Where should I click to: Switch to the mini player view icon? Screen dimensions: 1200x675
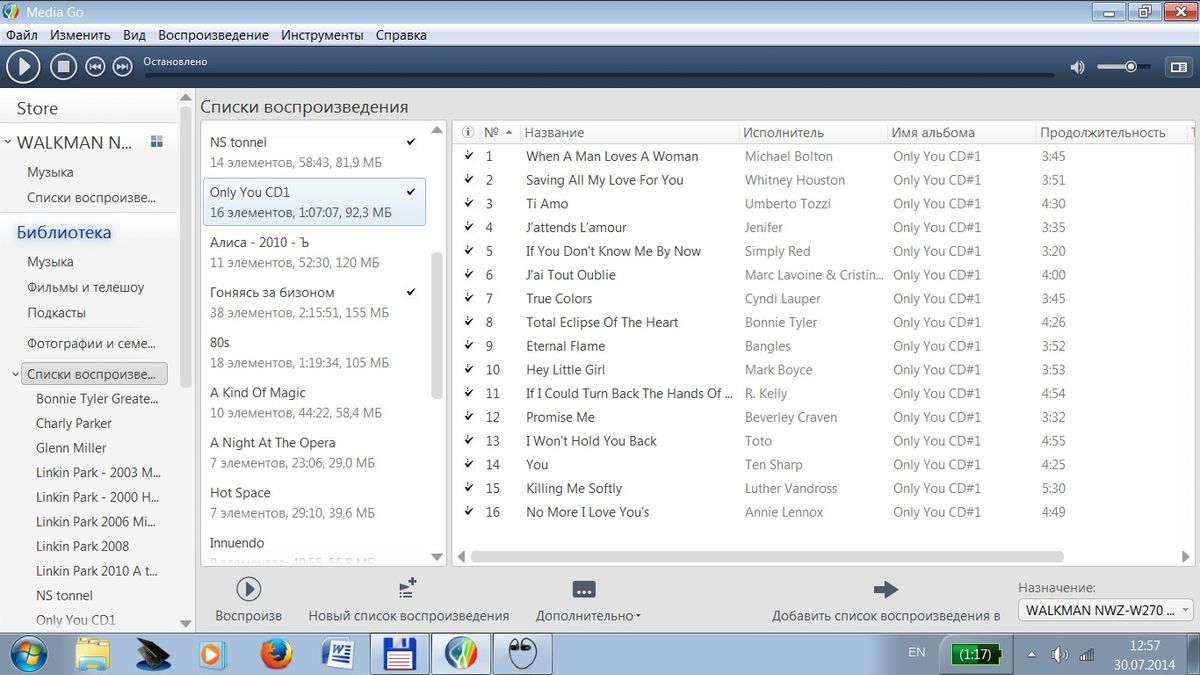(x=1177, y=67)
